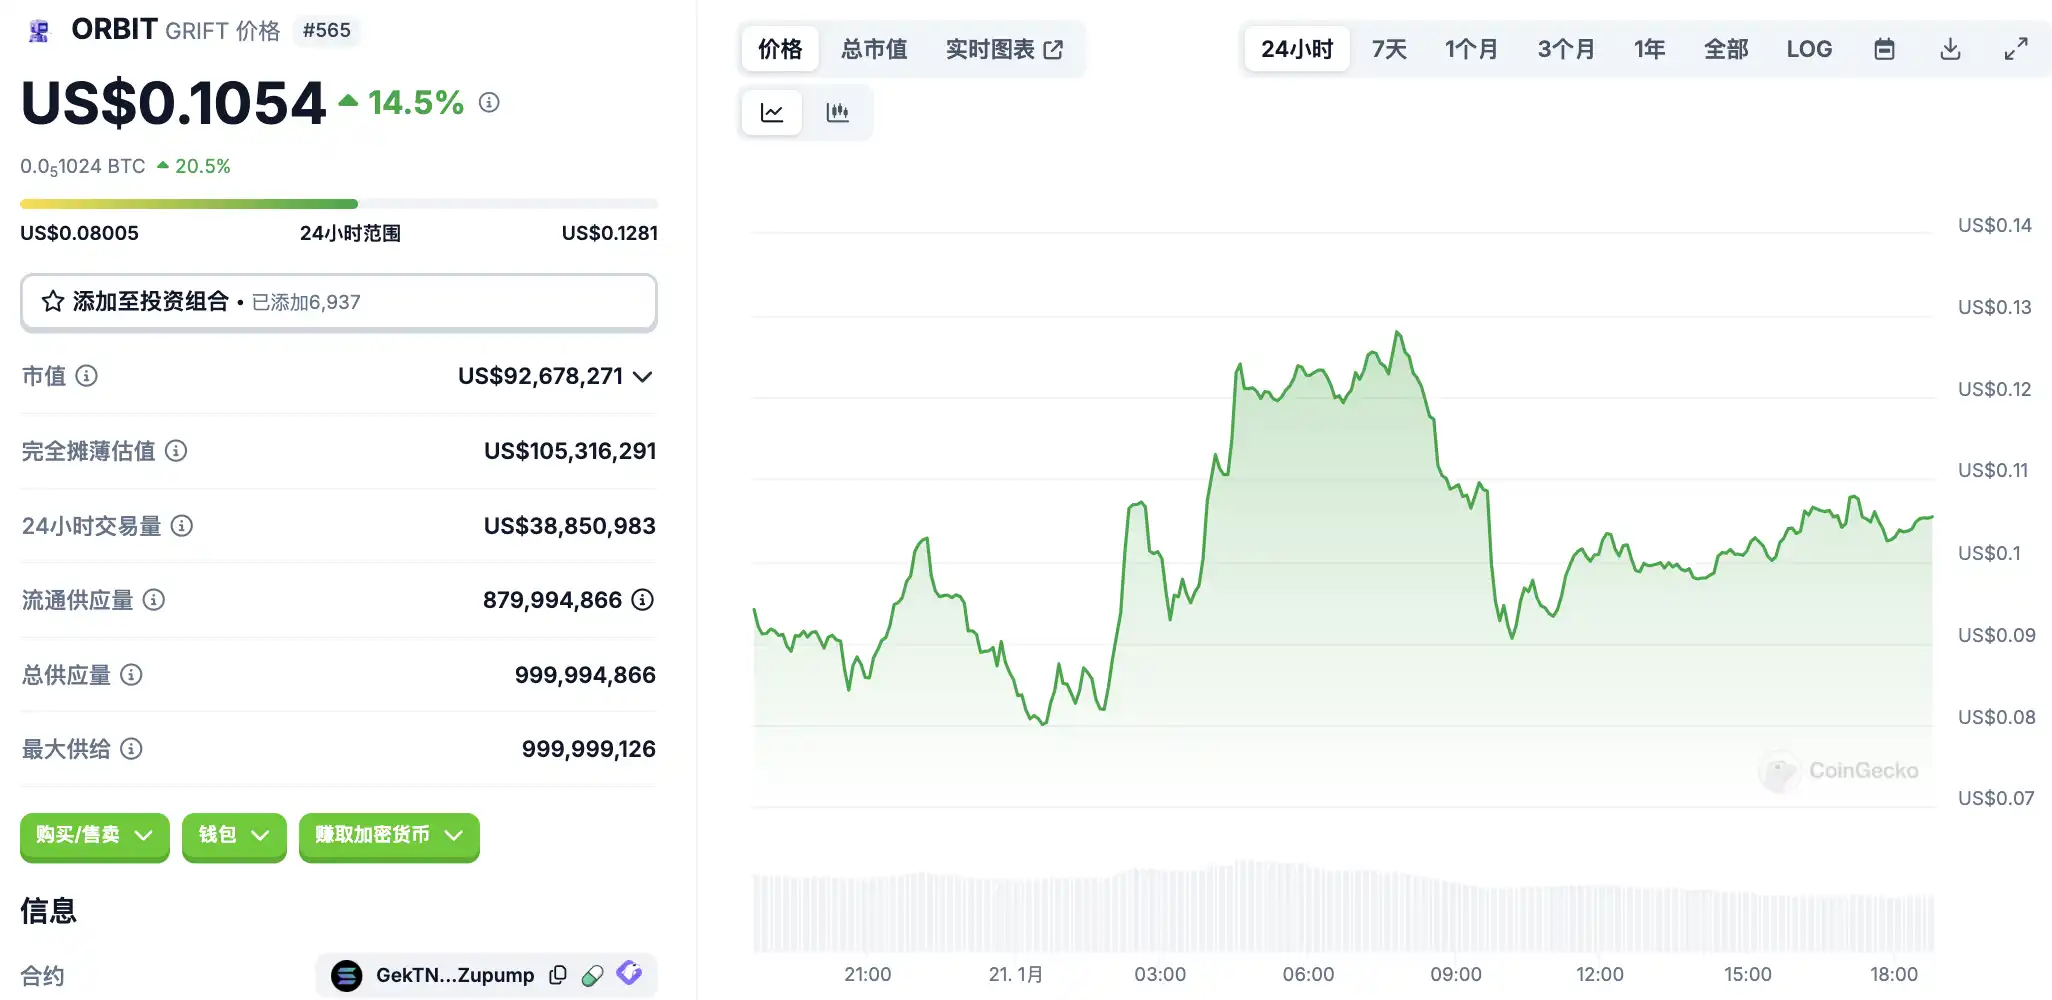This screenshot has height=1000, width=2052.
Task: Open the 购买/售卖 dropdown
Action: [95, 836]
